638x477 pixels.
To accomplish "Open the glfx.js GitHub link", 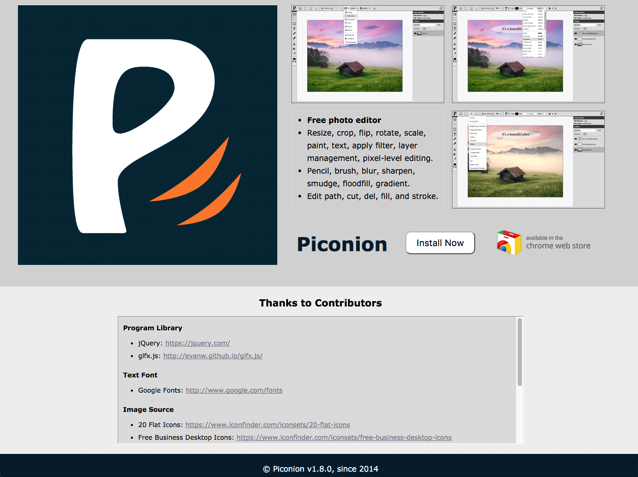I will [213, 356].
